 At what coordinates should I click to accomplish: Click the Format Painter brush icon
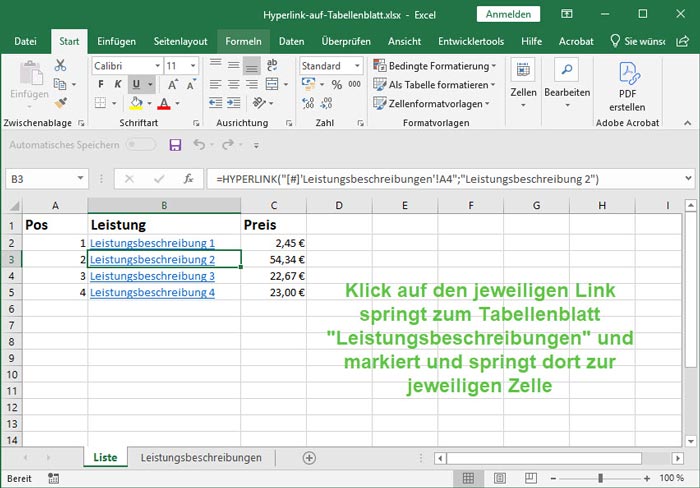[60, 103]
